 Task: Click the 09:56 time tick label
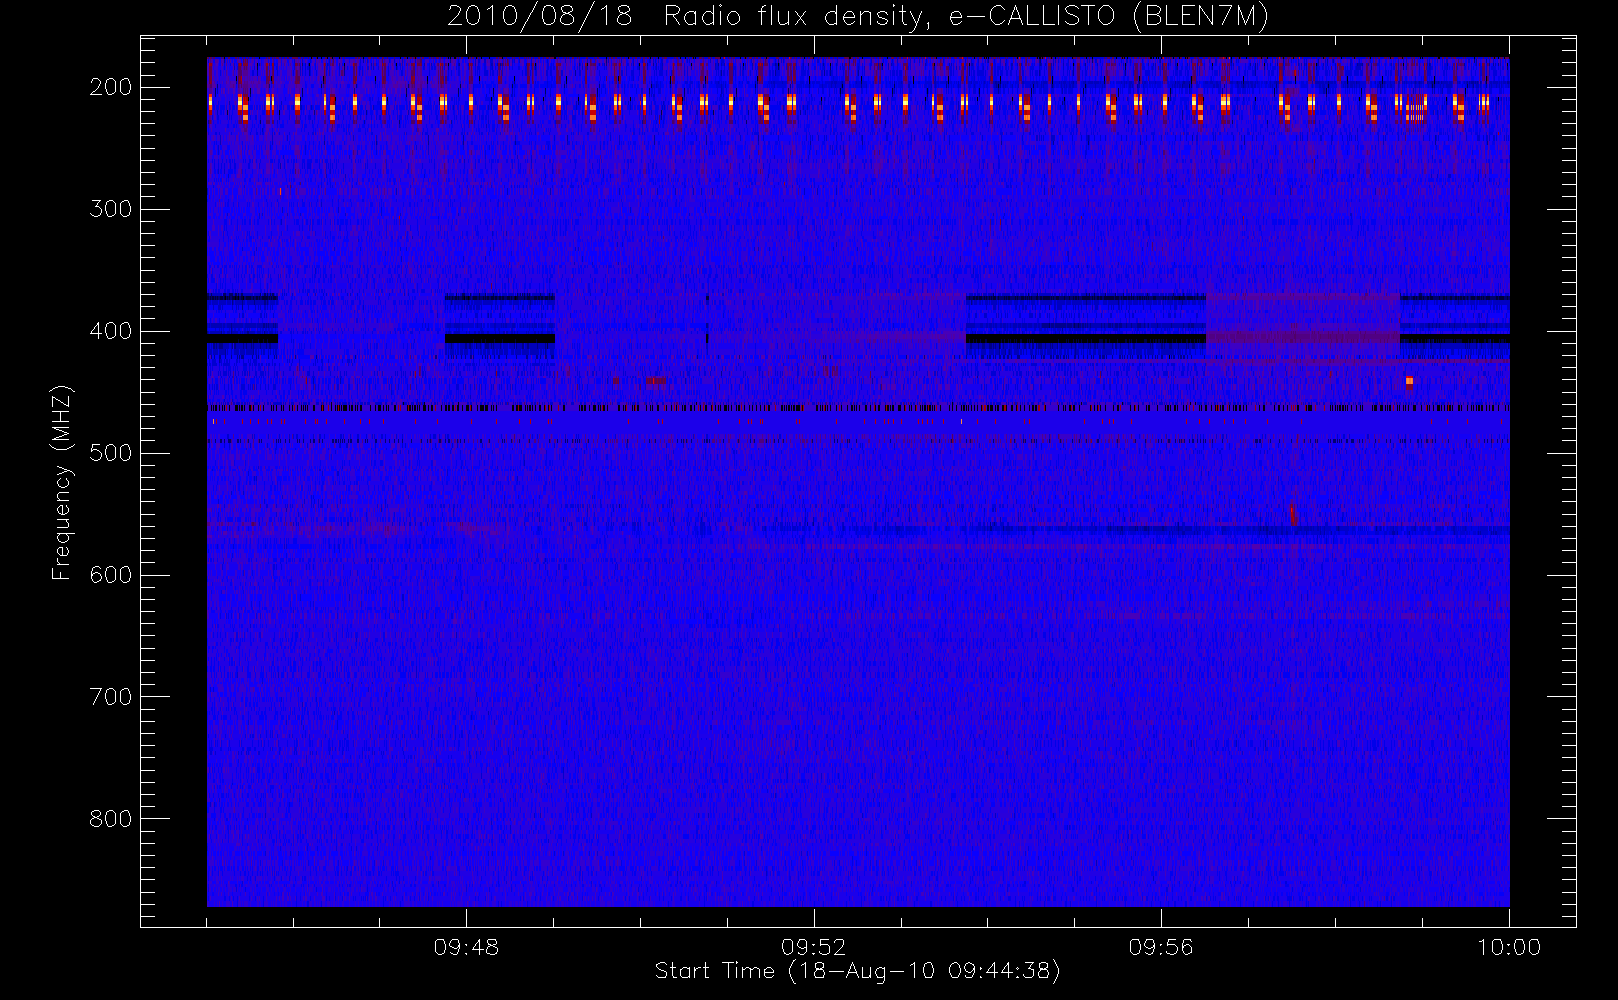1161,947
